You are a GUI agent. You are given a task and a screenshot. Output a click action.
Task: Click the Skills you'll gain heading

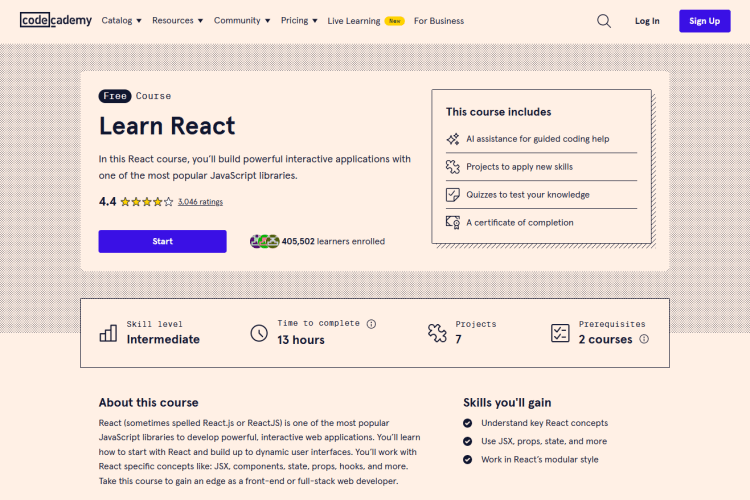507,403
